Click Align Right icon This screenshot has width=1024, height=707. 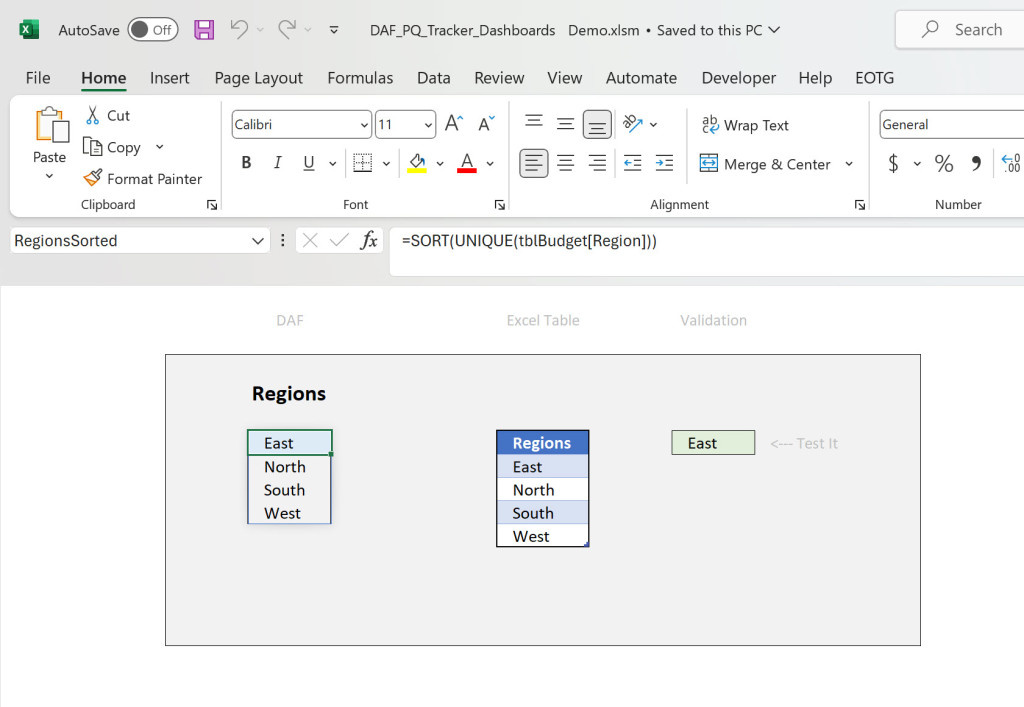[x=597, y=163]
